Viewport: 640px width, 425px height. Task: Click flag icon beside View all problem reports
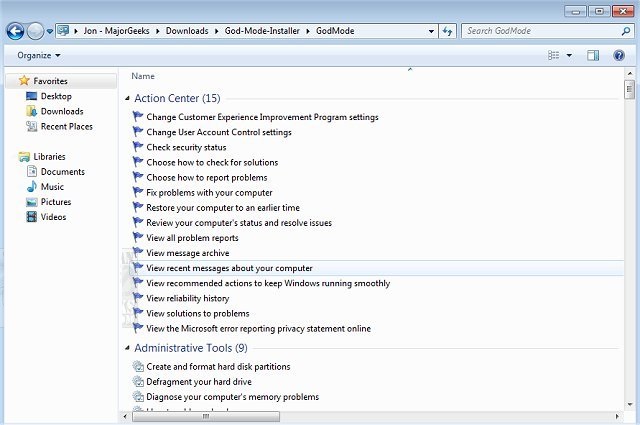[138, 238]
